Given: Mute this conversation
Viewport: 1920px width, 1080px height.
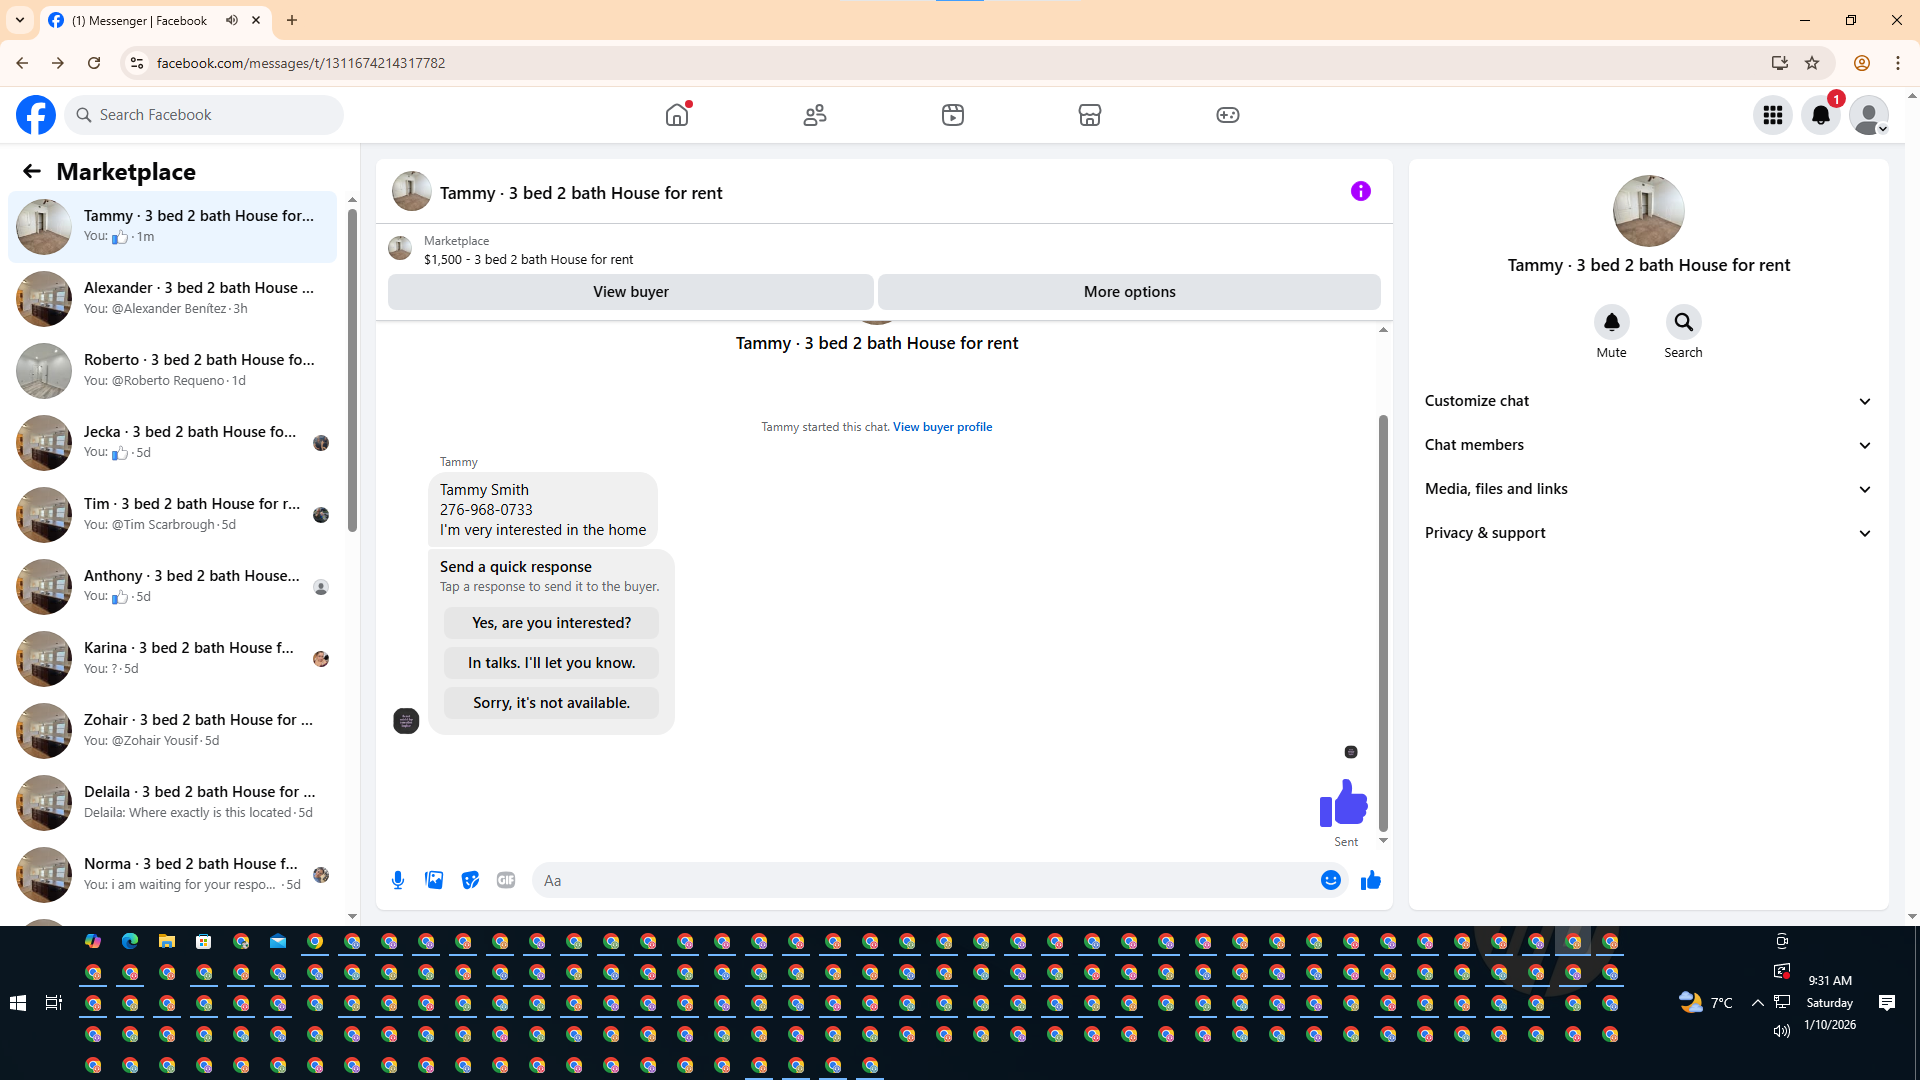Looking at the screenshot, I should pyautogui.click(x=1611, y=322).
